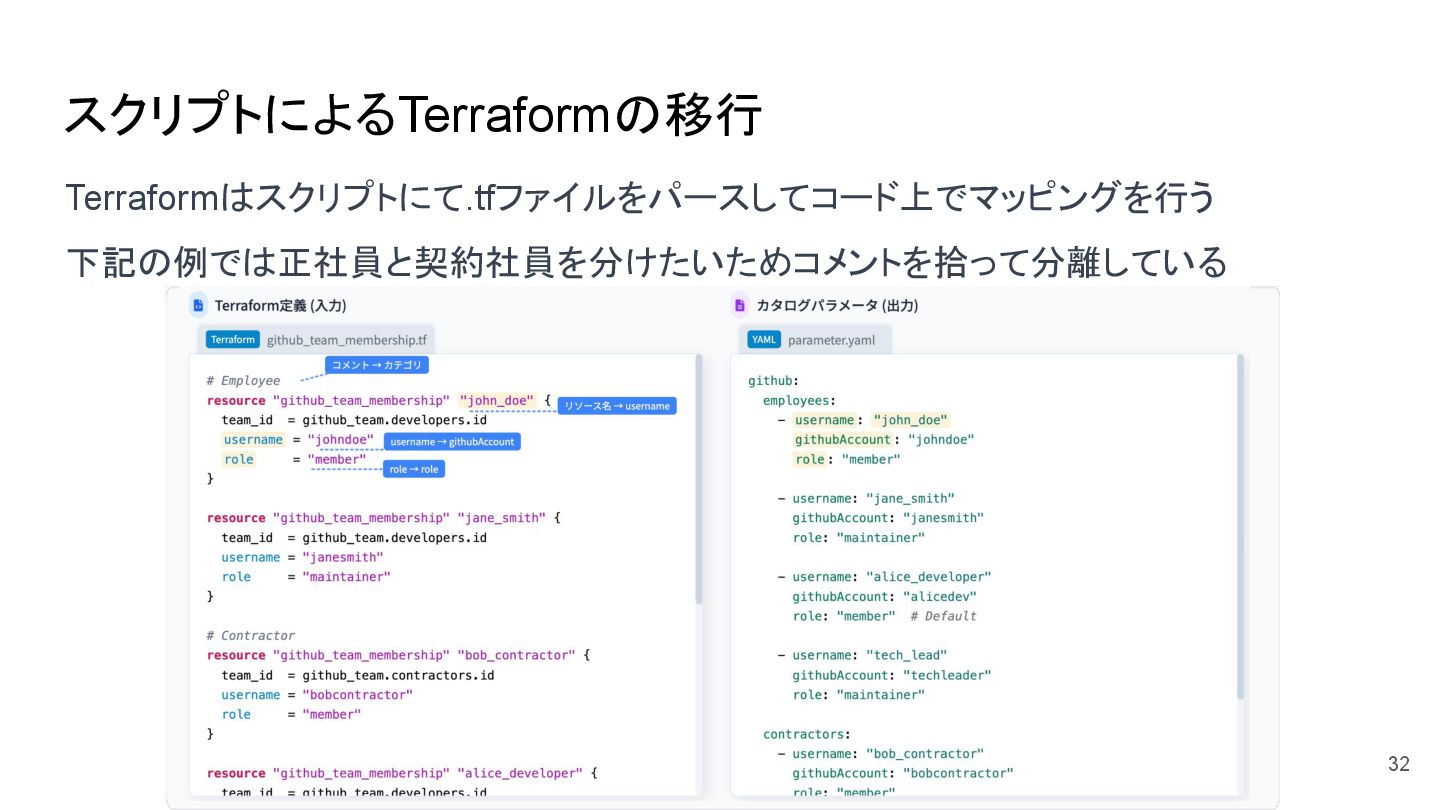Click the "johndoe" value in Terraform code
The height and width of the screenshot is (810, 1440).
341,439
